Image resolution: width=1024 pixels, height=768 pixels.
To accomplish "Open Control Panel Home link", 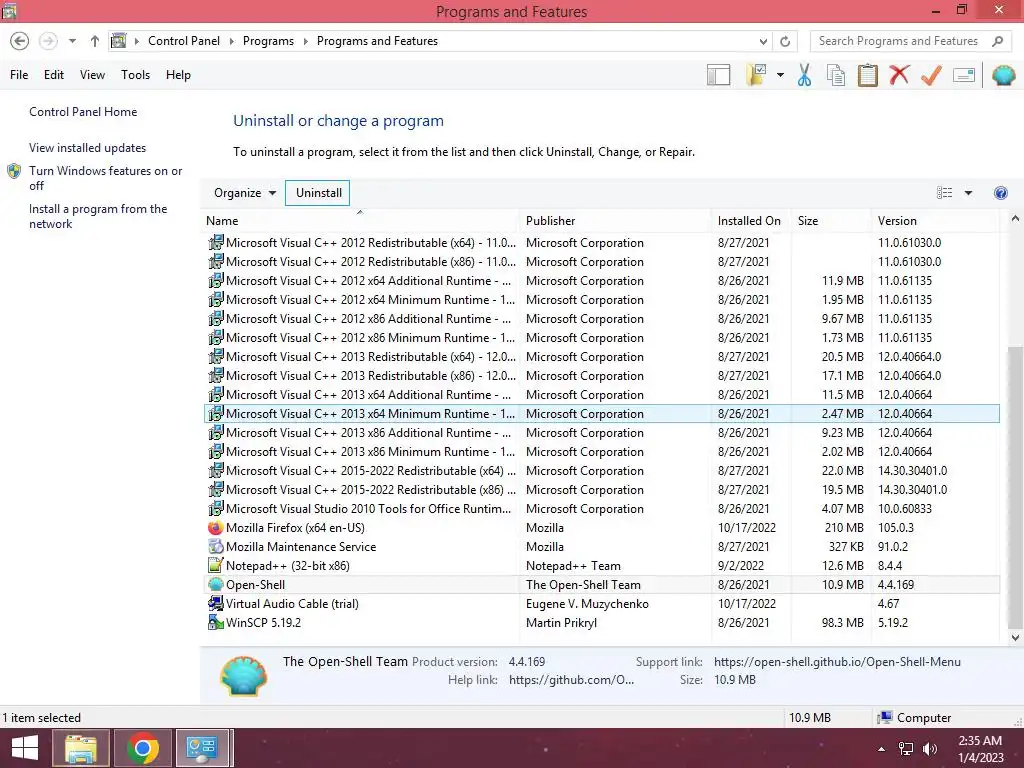I will 83,112.
